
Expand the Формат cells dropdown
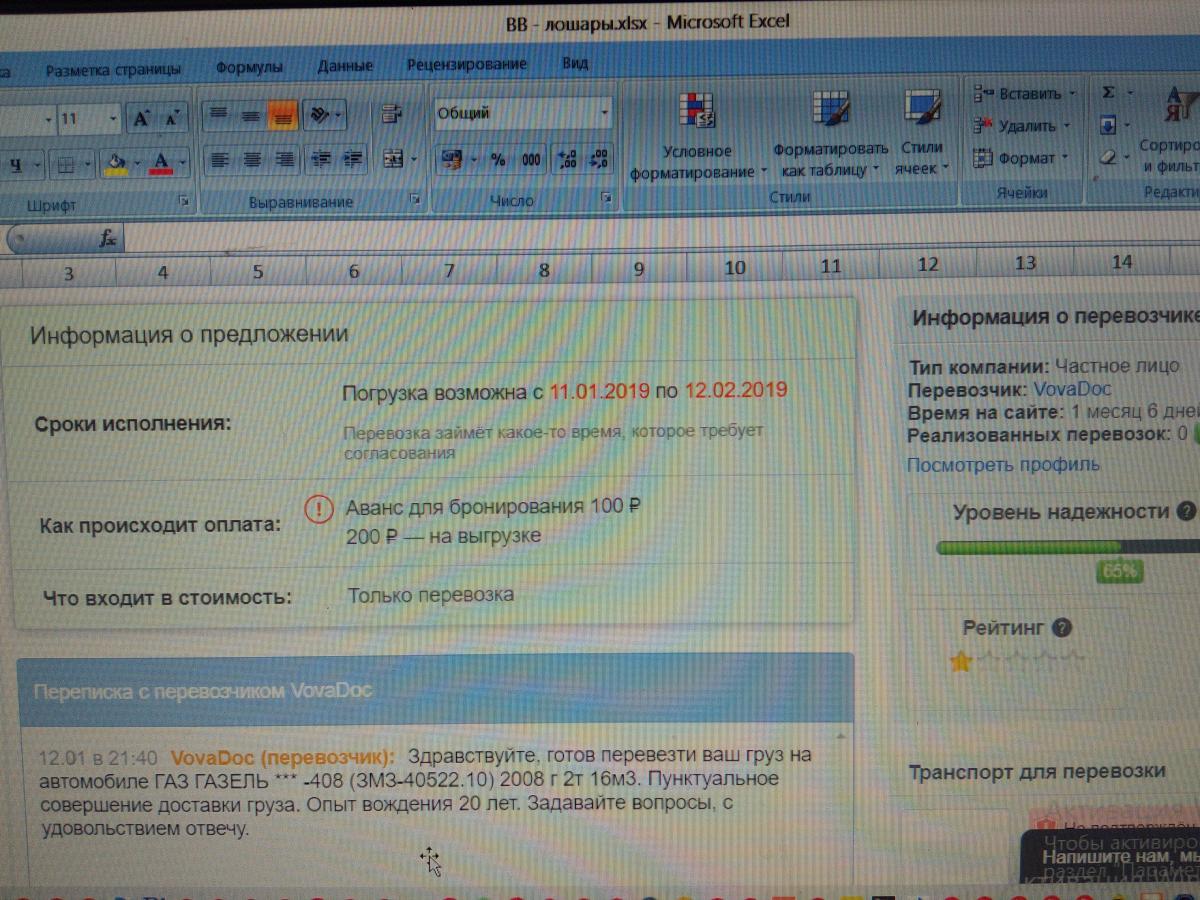1066,158
